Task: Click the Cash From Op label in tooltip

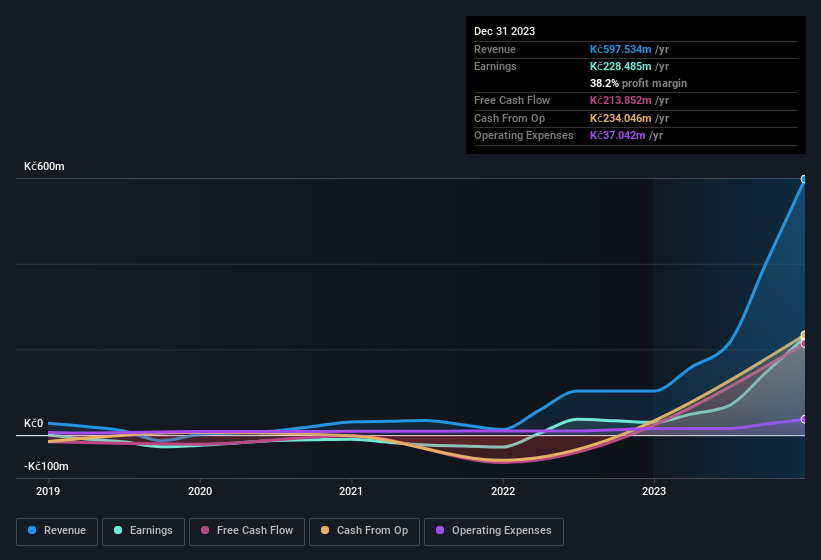Action: click(509, 118)
